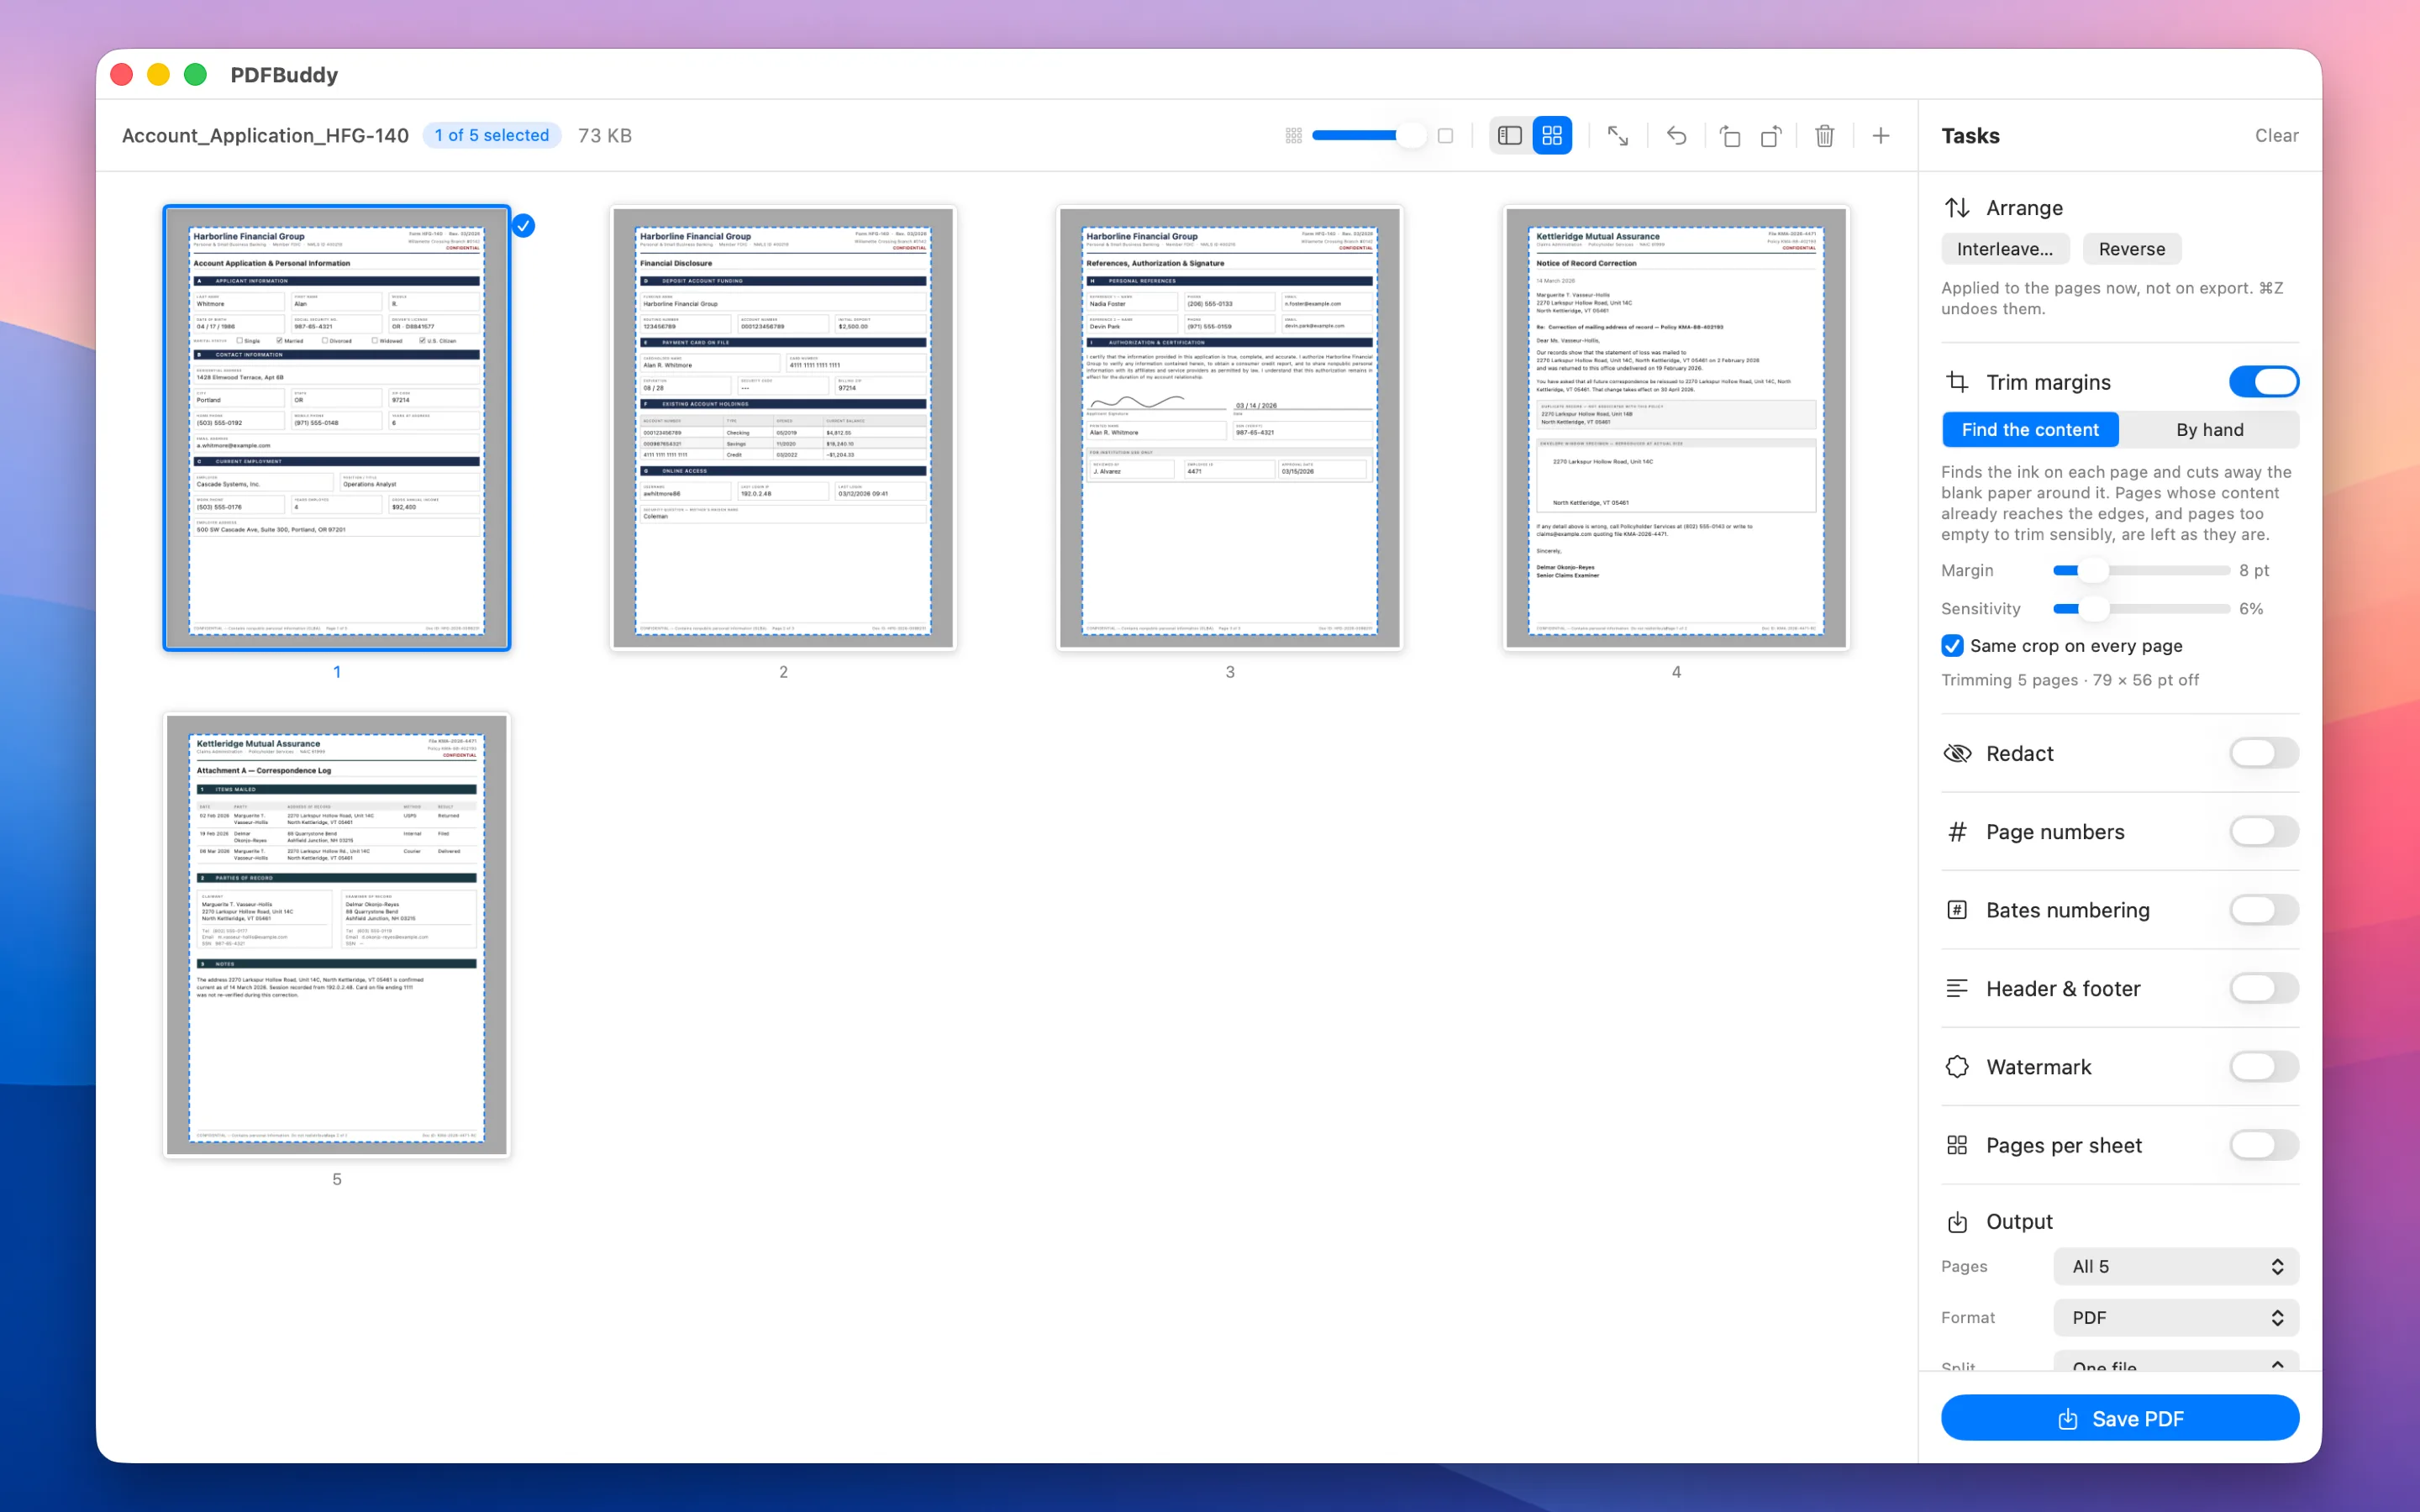Click the Pages per sheet grid icon
Screen dimensions: 2420x1512
click(1957, 1145)
